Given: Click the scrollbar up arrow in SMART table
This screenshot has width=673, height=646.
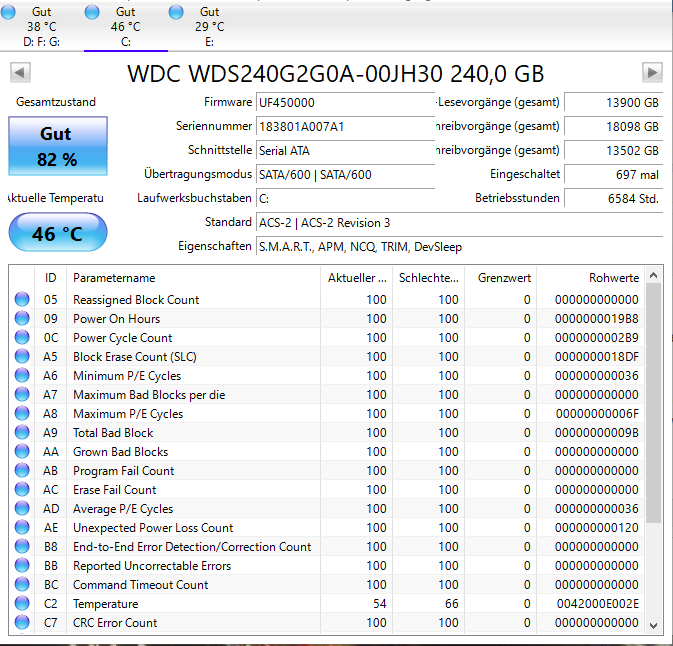Looking at the screenshot, I should coord(653,276).
